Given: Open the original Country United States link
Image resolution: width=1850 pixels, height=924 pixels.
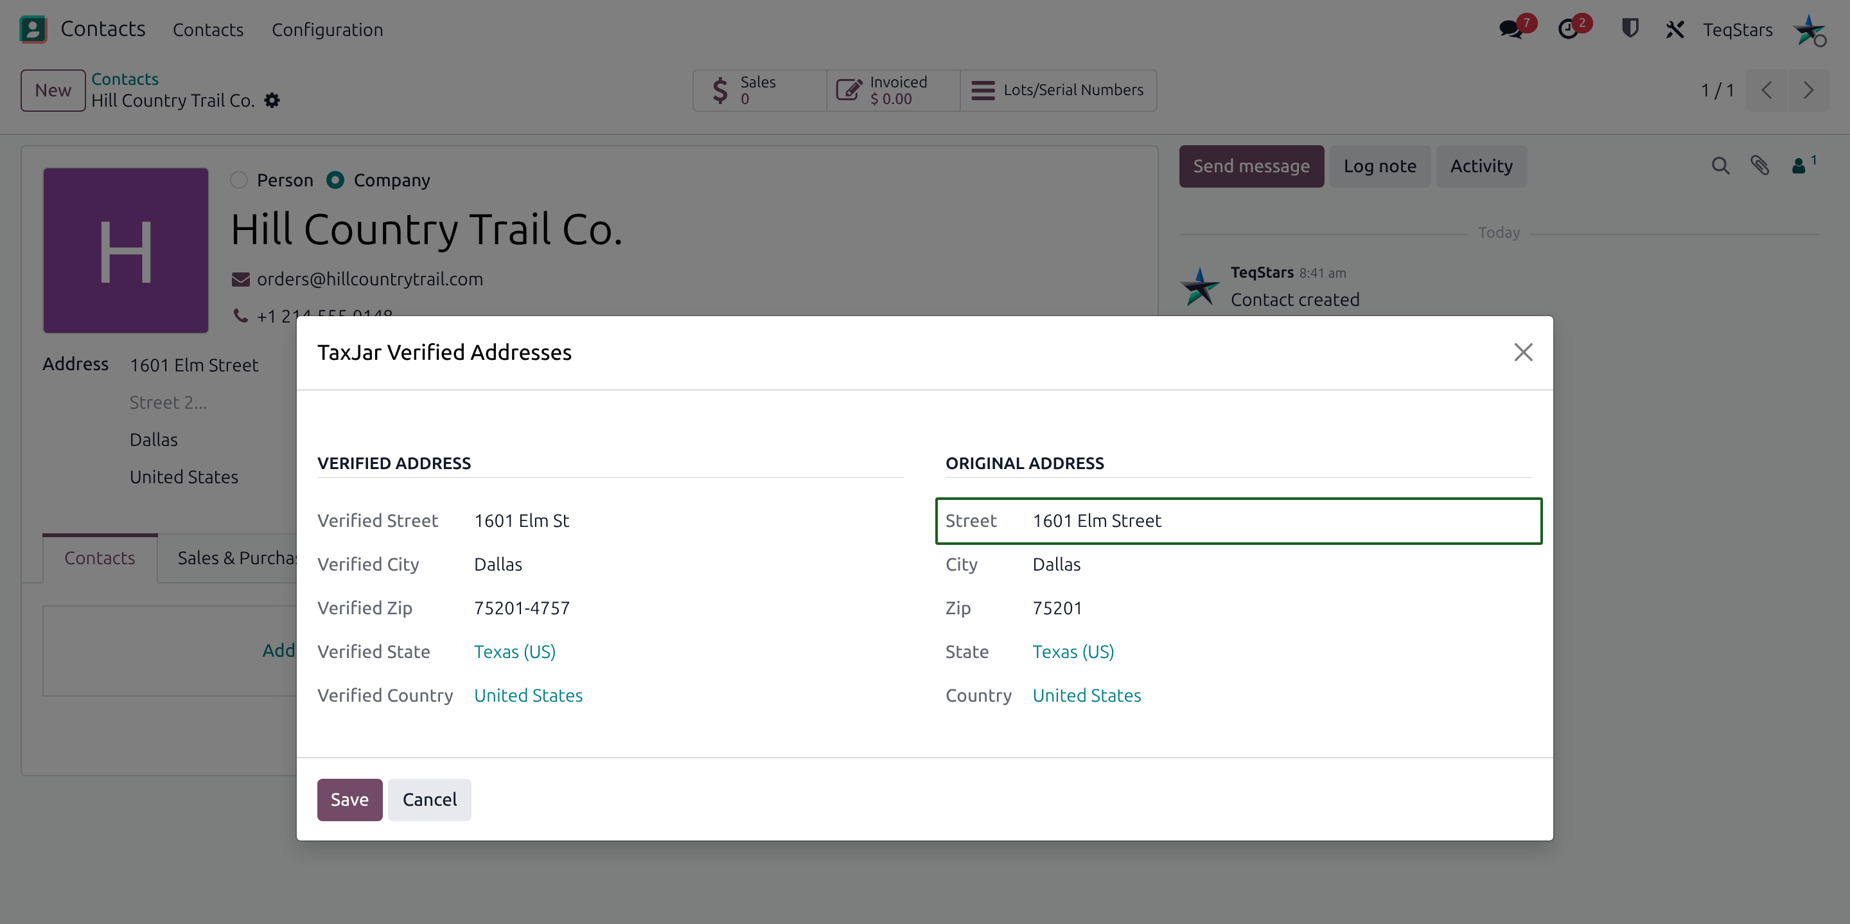Looking at the screenshot, I should point(1086,696).
